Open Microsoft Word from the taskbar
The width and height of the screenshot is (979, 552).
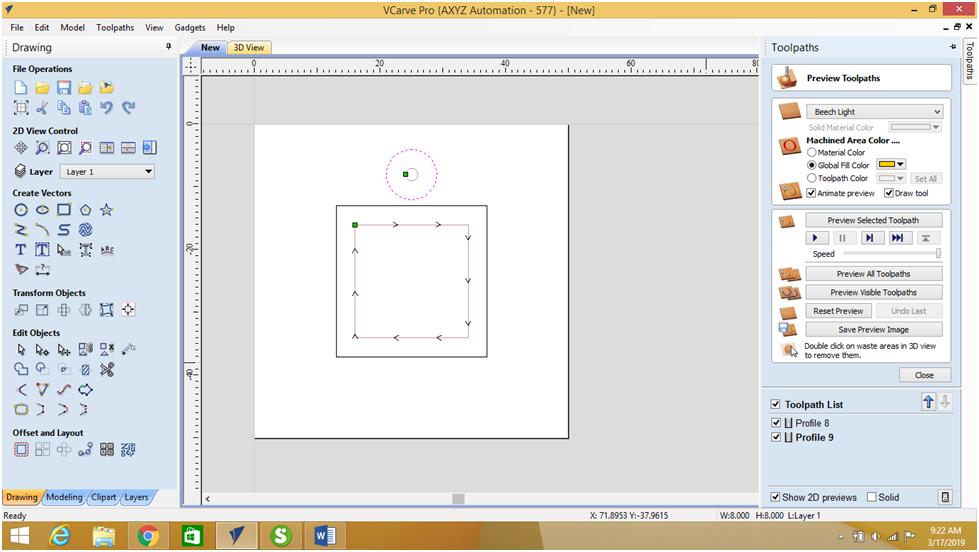(325, 536)
